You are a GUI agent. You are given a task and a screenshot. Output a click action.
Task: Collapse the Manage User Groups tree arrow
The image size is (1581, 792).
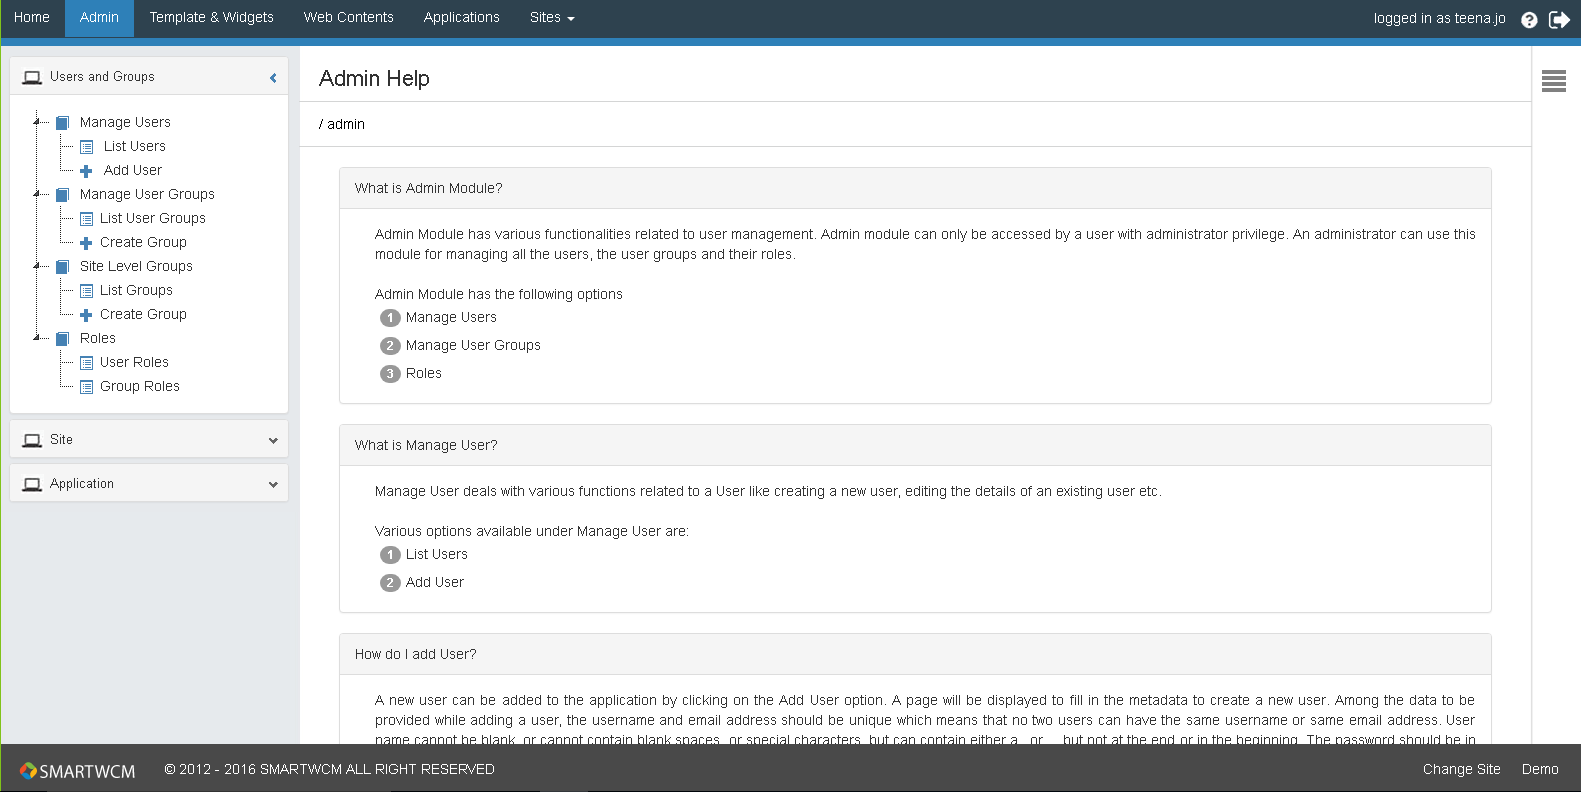pyautogui.click(x=37, y=194)
